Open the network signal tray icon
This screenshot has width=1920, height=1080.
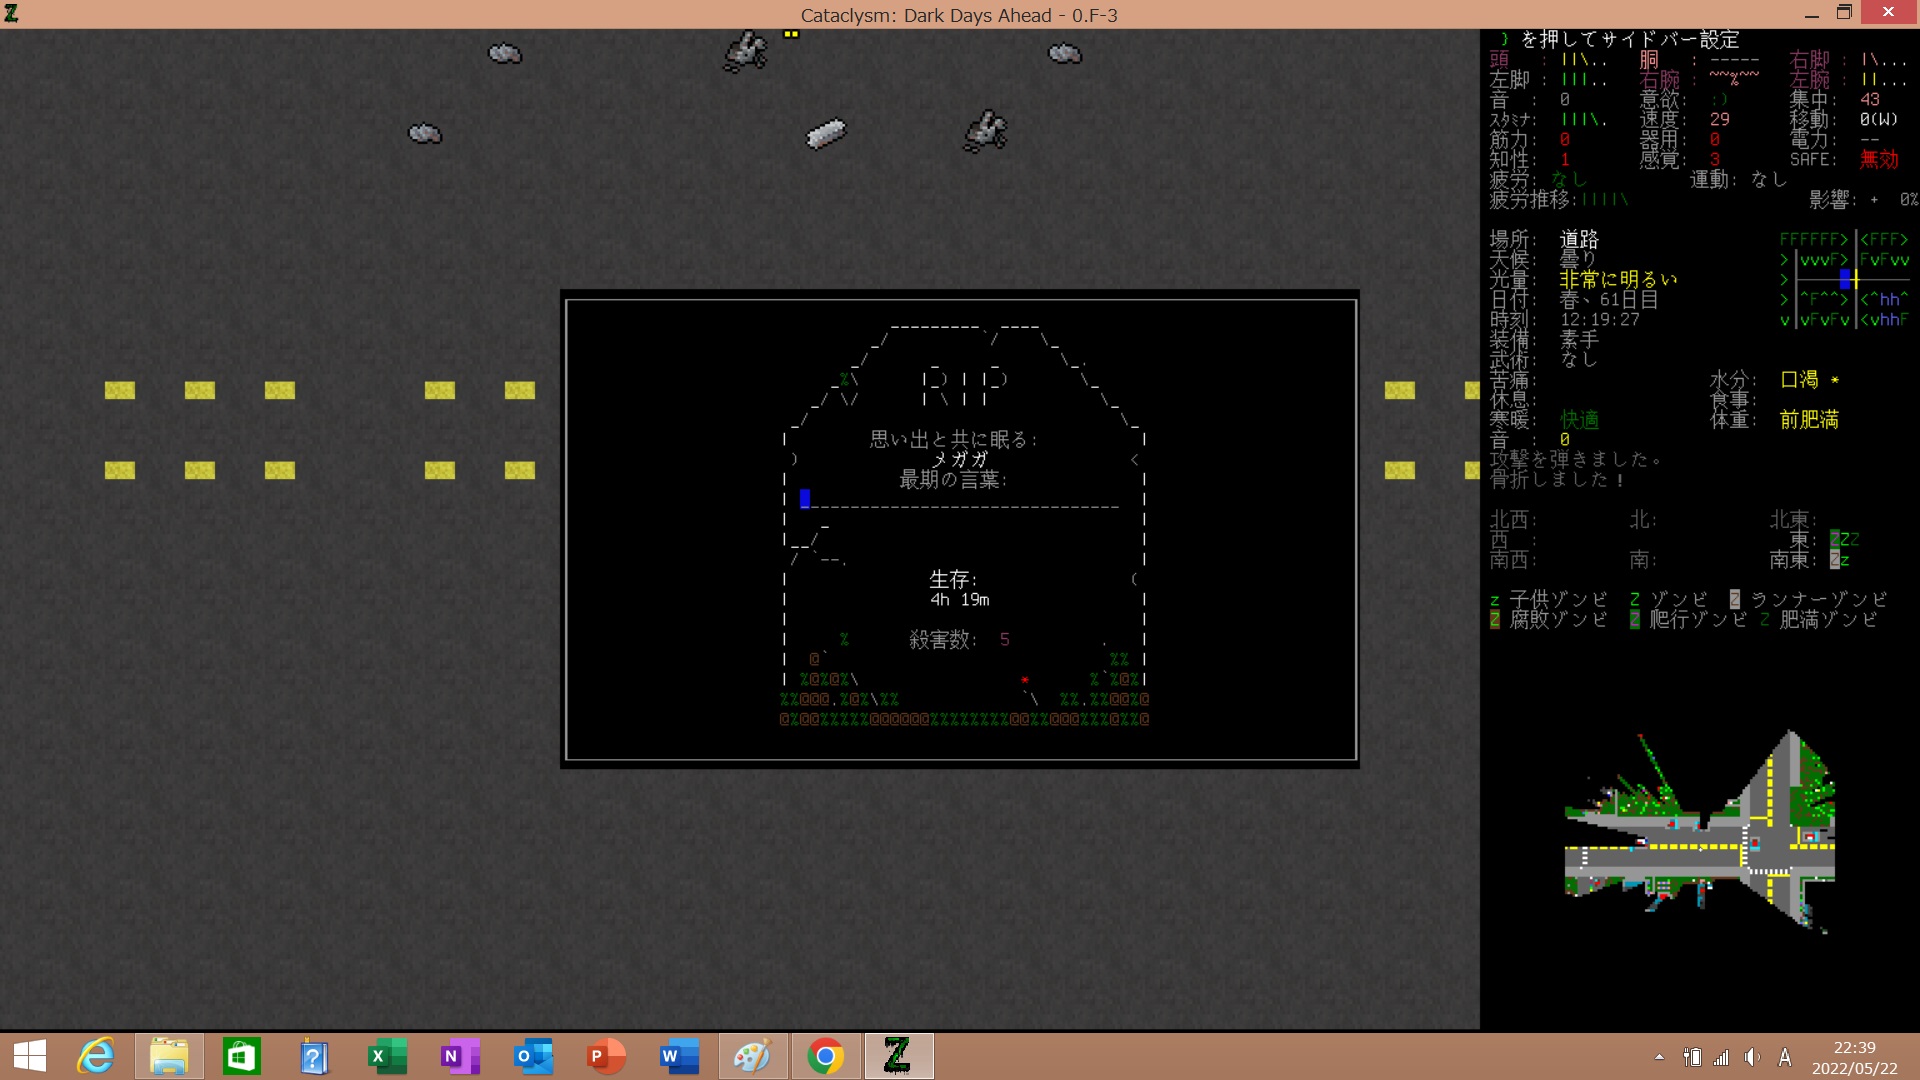[x=1721, y=1057]
